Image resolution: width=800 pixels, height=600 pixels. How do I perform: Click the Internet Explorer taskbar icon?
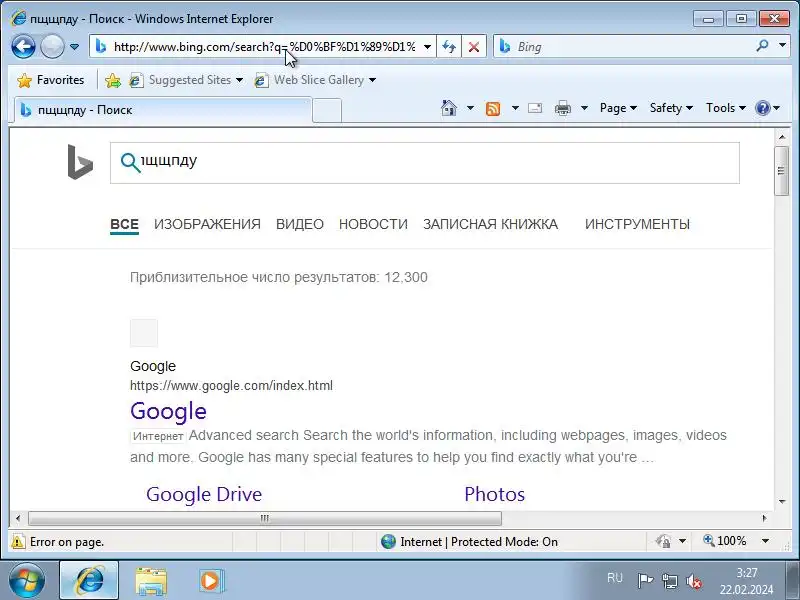[89, 581]
